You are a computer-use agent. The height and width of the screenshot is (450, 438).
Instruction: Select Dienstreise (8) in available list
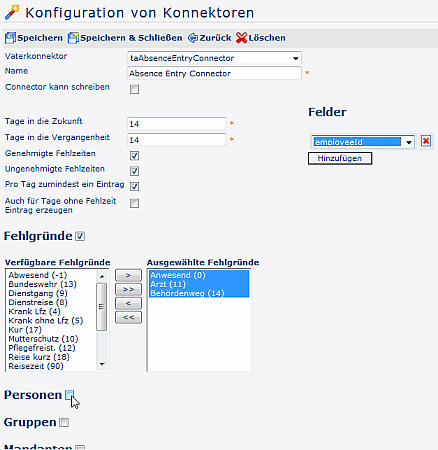(38, 302)
